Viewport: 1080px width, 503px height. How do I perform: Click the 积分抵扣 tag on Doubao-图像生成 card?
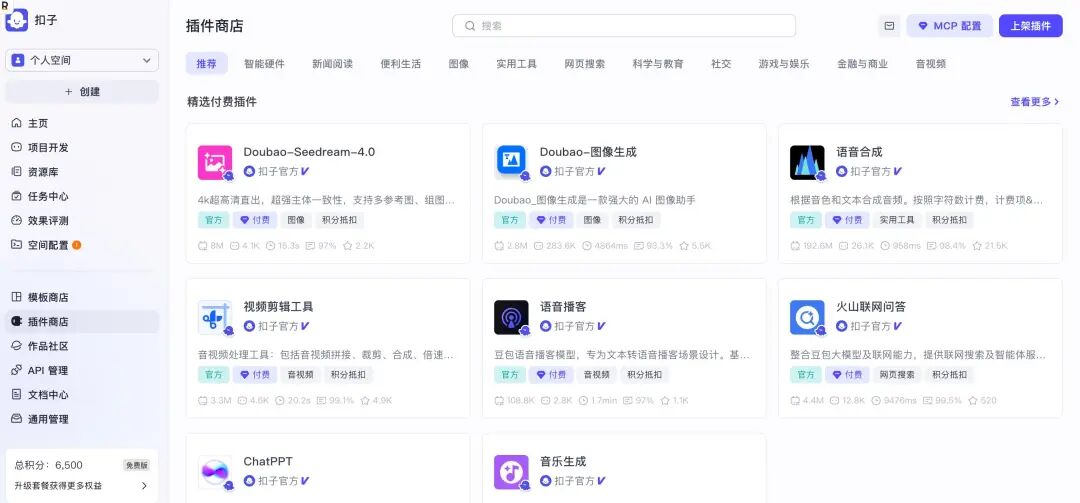634,220
